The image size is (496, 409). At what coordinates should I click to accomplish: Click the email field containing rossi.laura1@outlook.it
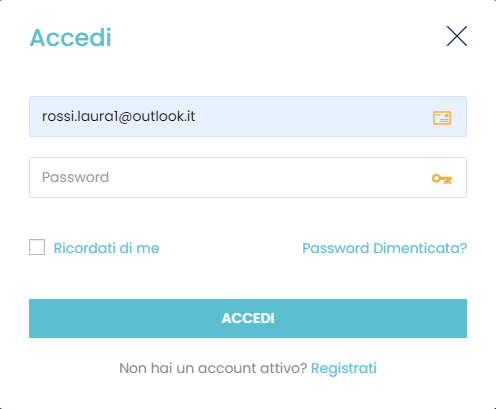coord(248,116)
